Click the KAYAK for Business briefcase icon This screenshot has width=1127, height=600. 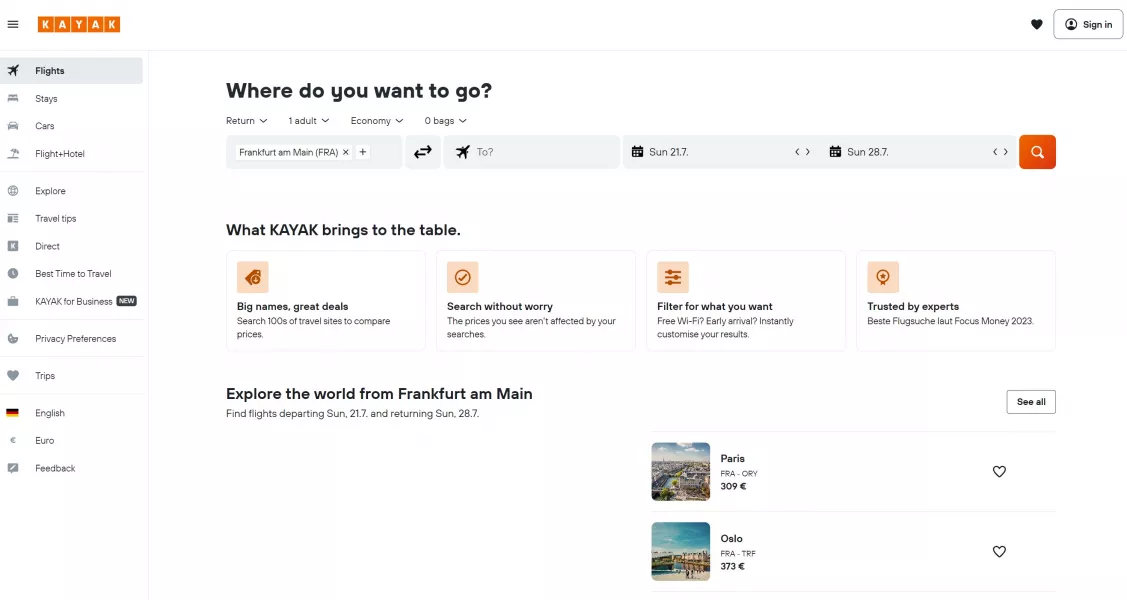[13, 302]
